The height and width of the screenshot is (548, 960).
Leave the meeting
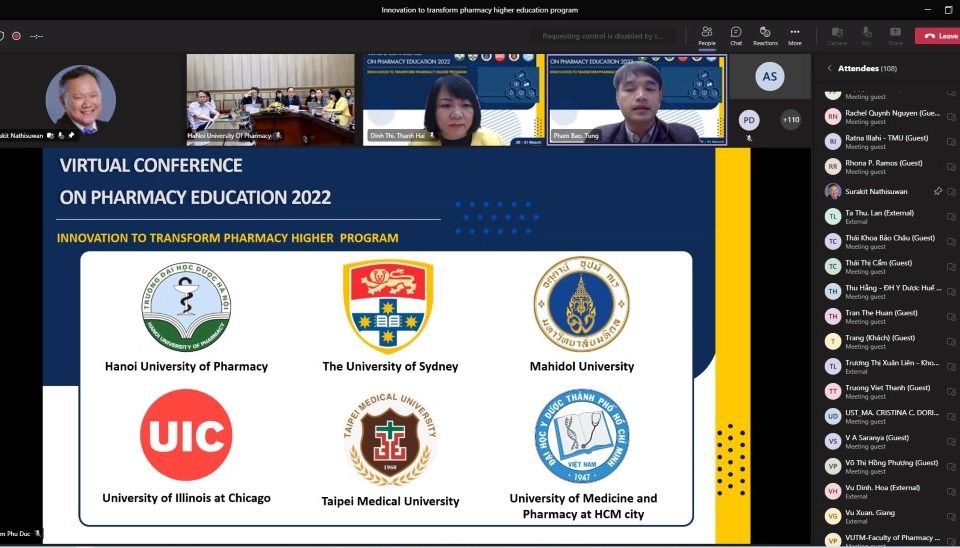pyautogui.click(x=938, y=36)
